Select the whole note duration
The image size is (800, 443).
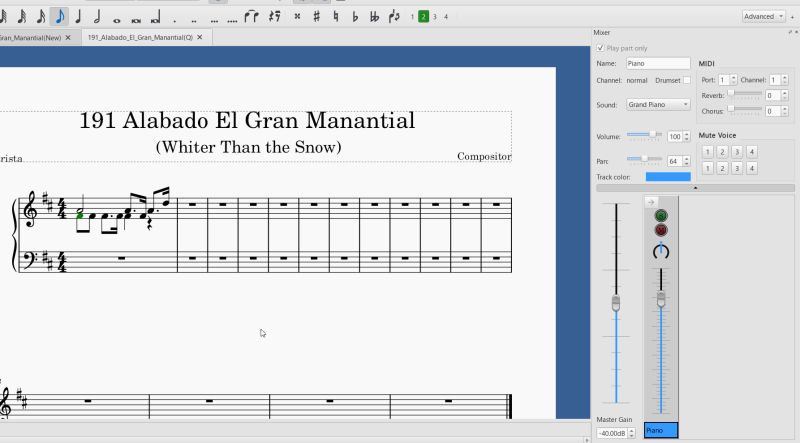coord(116,20)
